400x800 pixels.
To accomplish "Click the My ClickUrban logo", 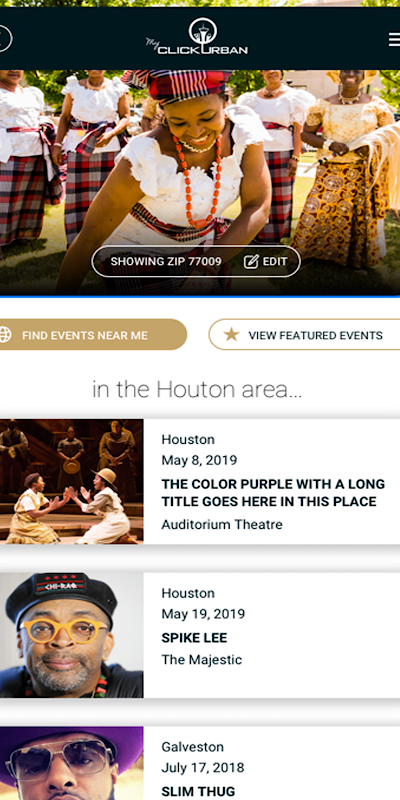I will pos(196,37).
